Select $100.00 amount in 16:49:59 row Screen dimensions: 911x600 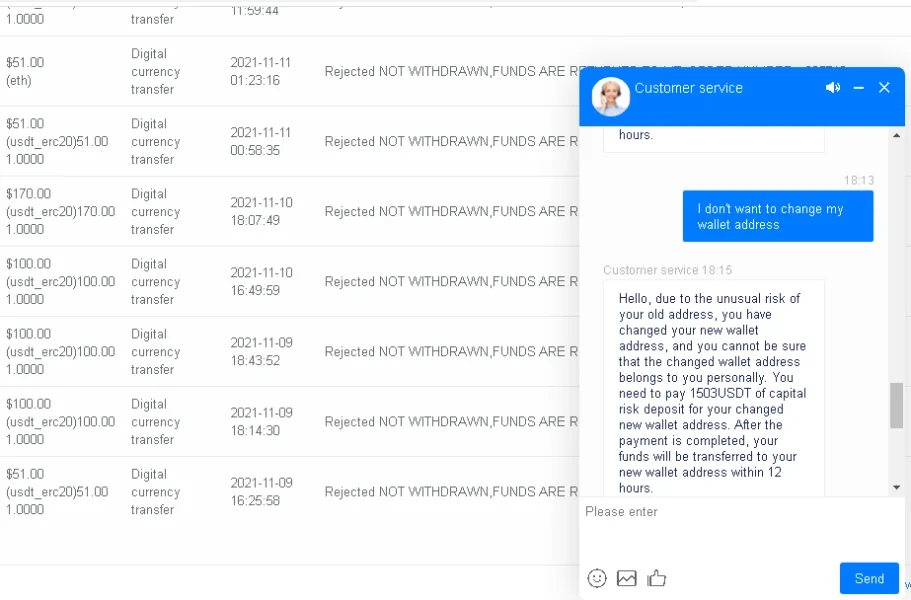click(60, 281)
